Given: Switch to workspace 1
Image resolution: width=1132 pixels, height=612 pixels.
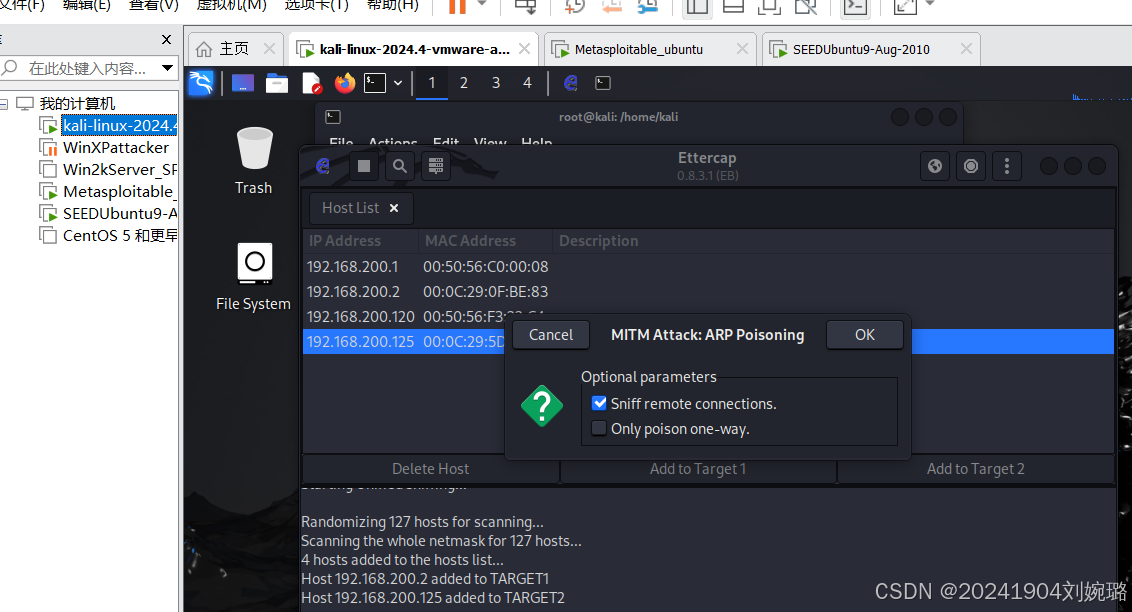Looking at the screenshot, I should pos(432,83).
